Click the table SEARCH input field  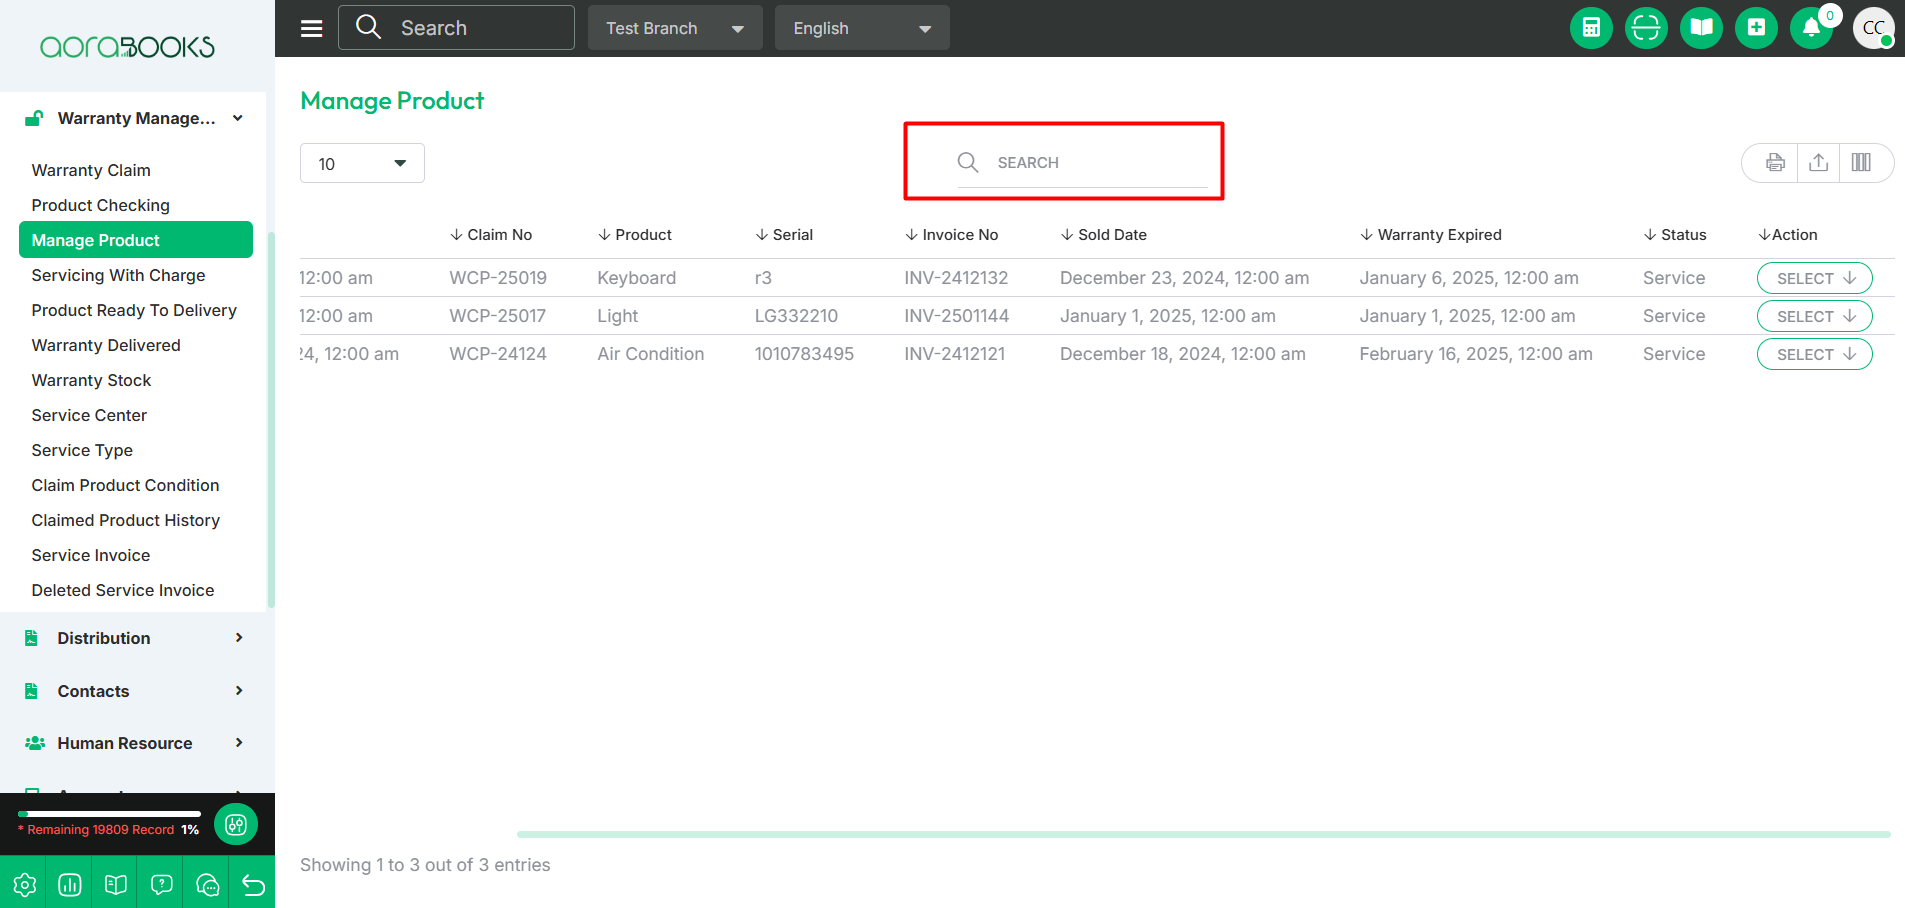[x=1083, y=162]
